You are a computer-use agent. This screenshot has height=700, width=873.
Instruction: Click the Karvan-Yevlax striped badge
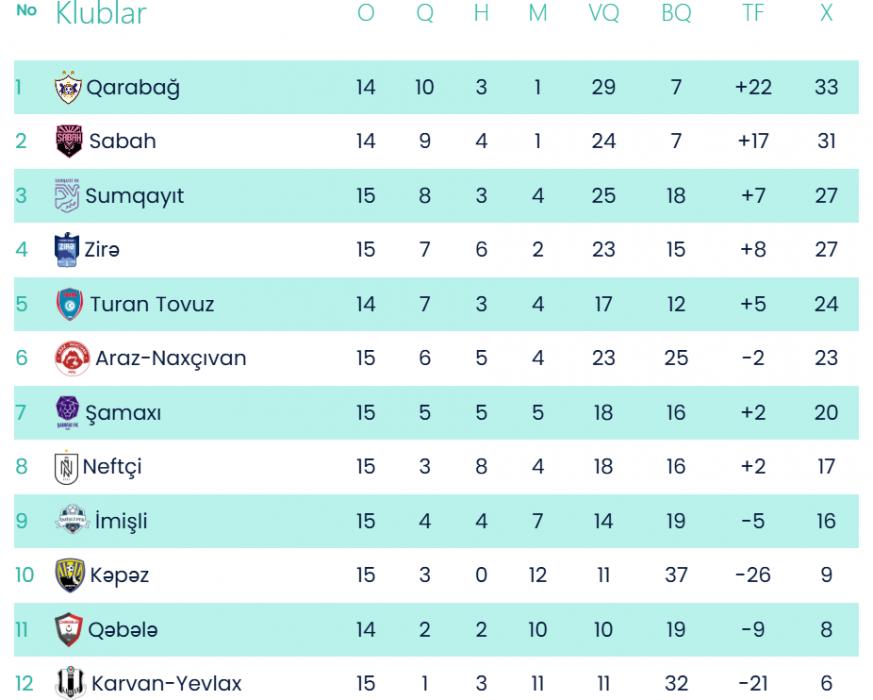(70, 683)
